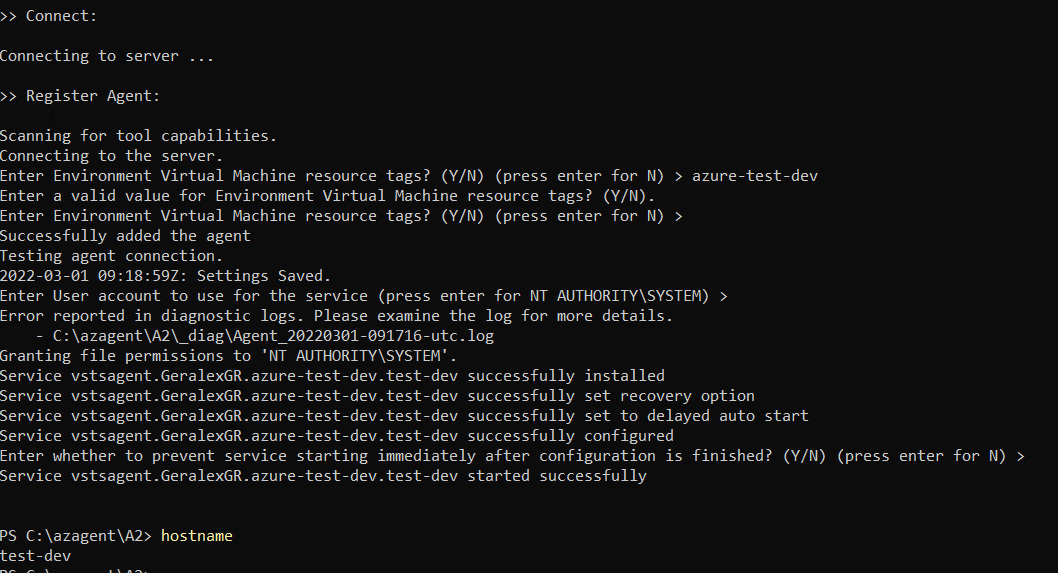This screenshot has width=1058, height=573.
Task: Click the service 'successfully installed' line
Action: 332,376
